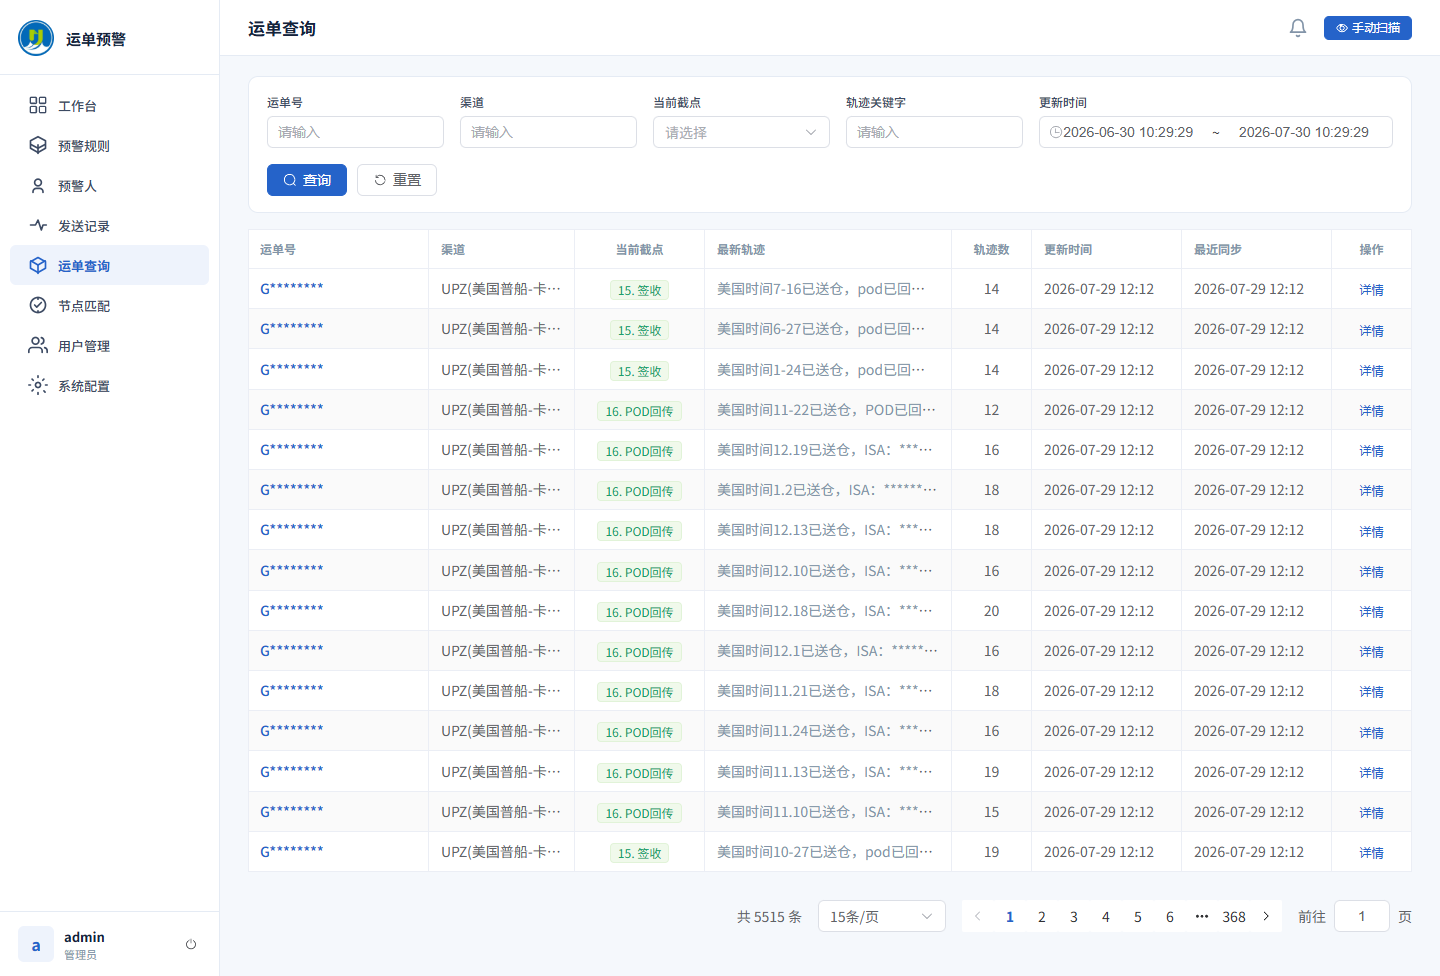
Task: Select the 运单查询 sidebar entry
Action: 109,265
